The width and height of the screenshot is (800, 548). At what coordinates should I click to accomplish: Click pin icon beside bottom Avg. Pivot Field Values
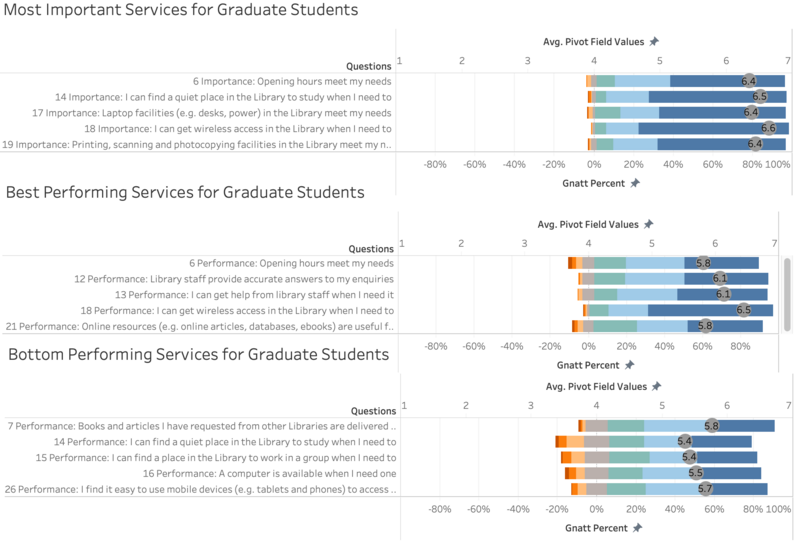tap(657, 387)
